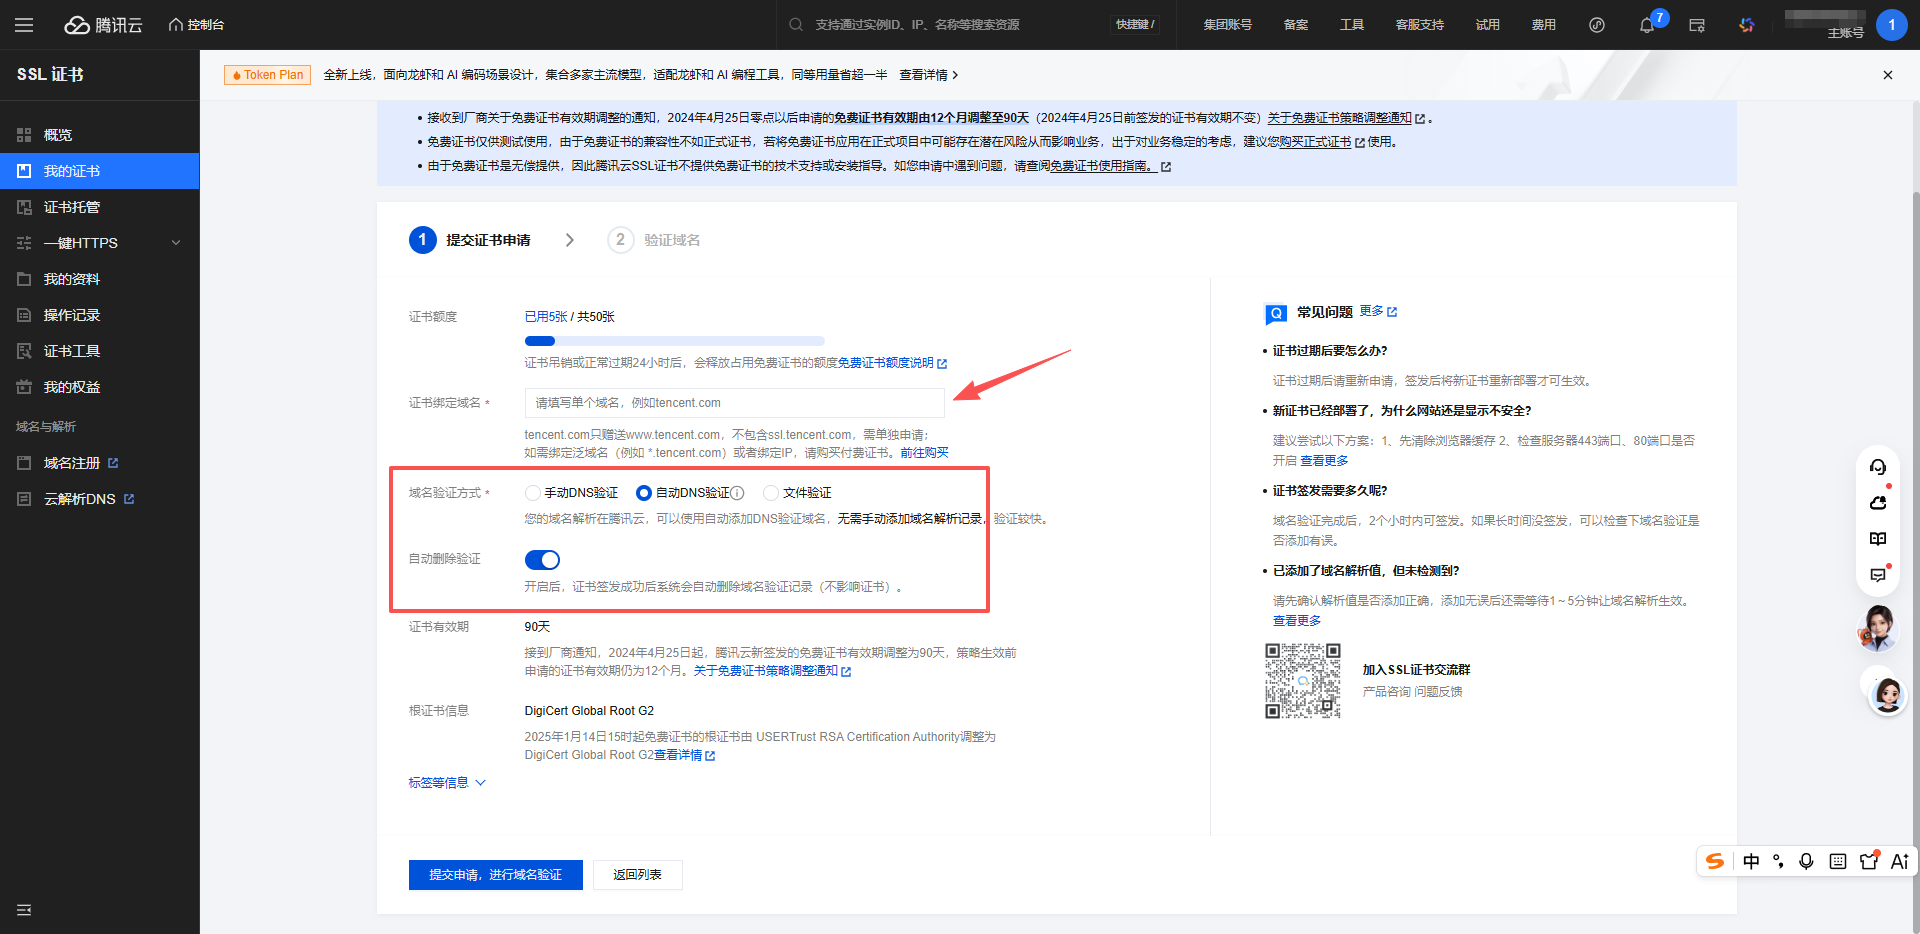Expand the 标签等信息 section
Viewport: 1920px width, 934px height.
pyautogui.click(x=447, y=783)
